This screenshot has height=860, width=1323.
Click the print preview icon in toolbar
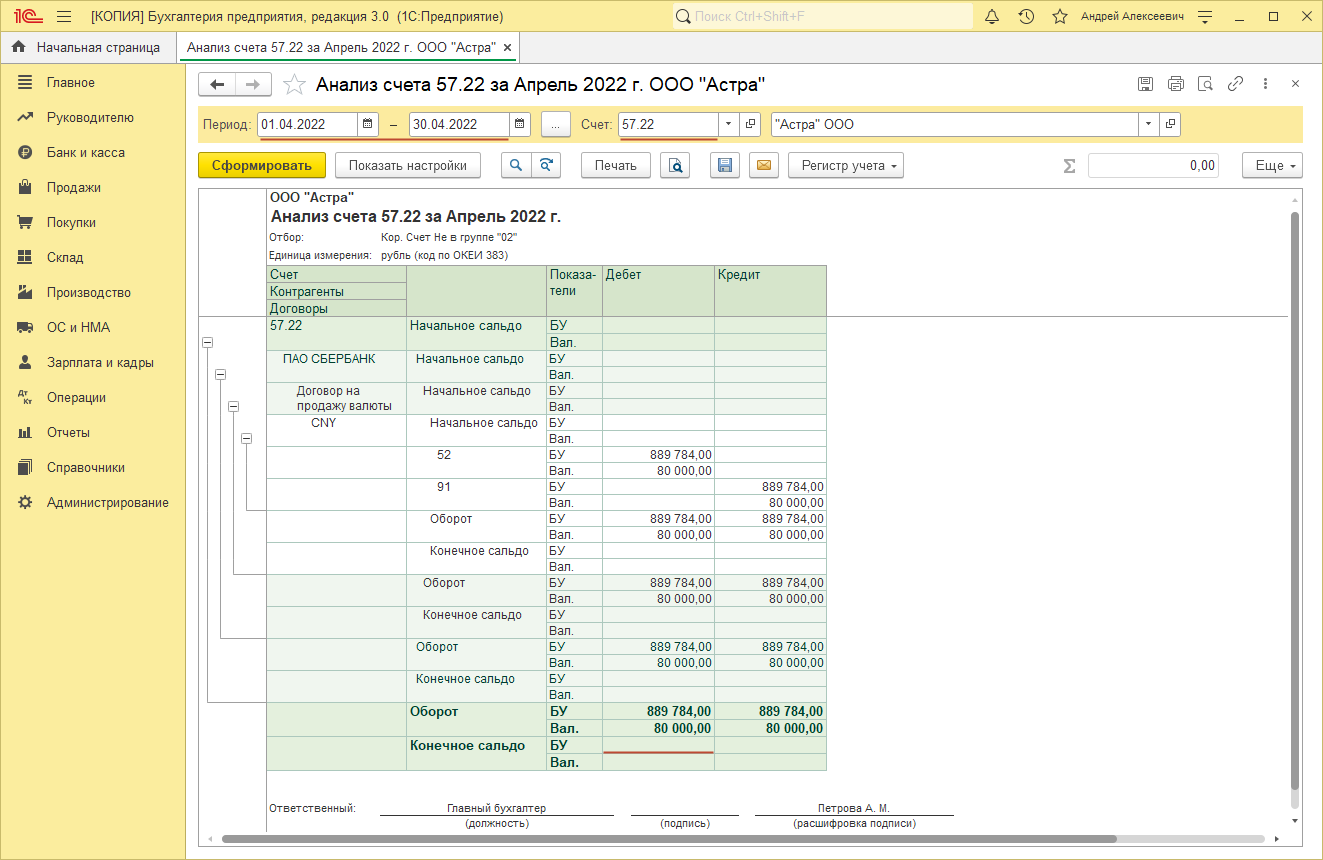tap(676, 166)
